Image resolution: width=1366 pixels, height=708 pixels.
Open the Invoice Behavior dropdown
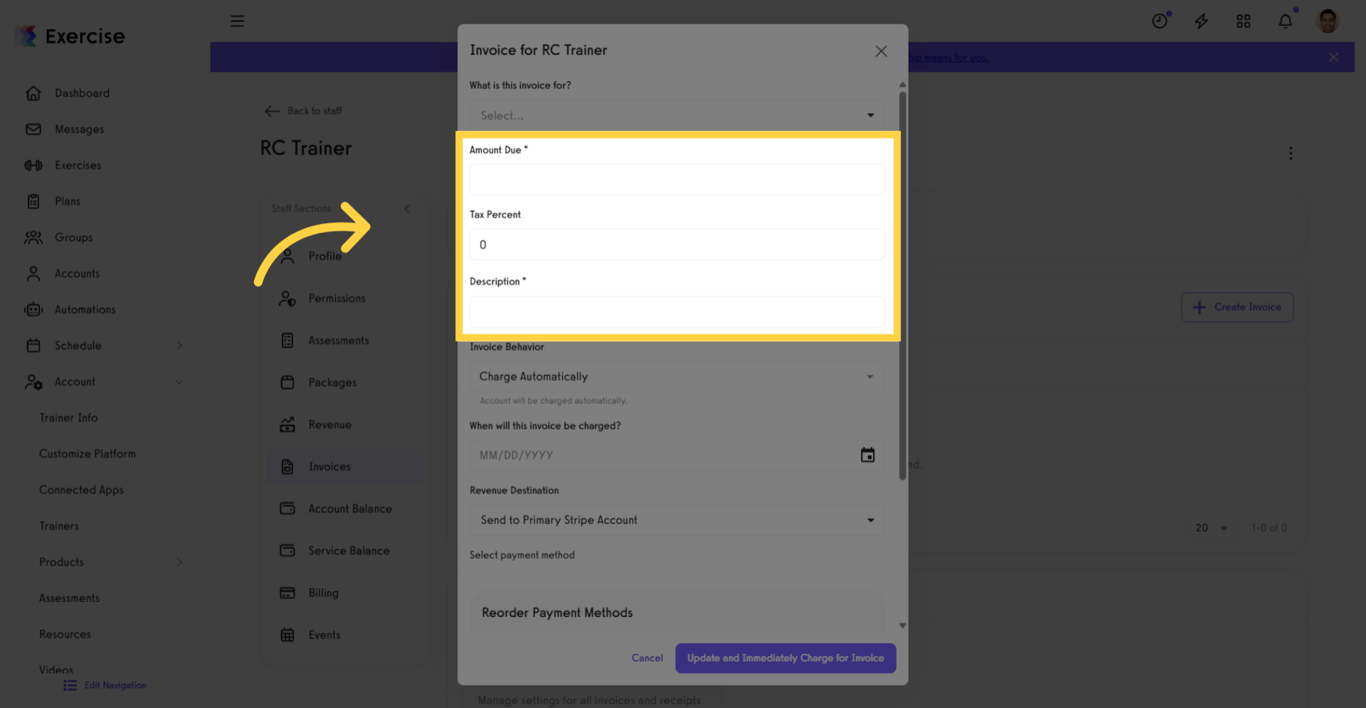pyautogui.click(x=677, y=376)
